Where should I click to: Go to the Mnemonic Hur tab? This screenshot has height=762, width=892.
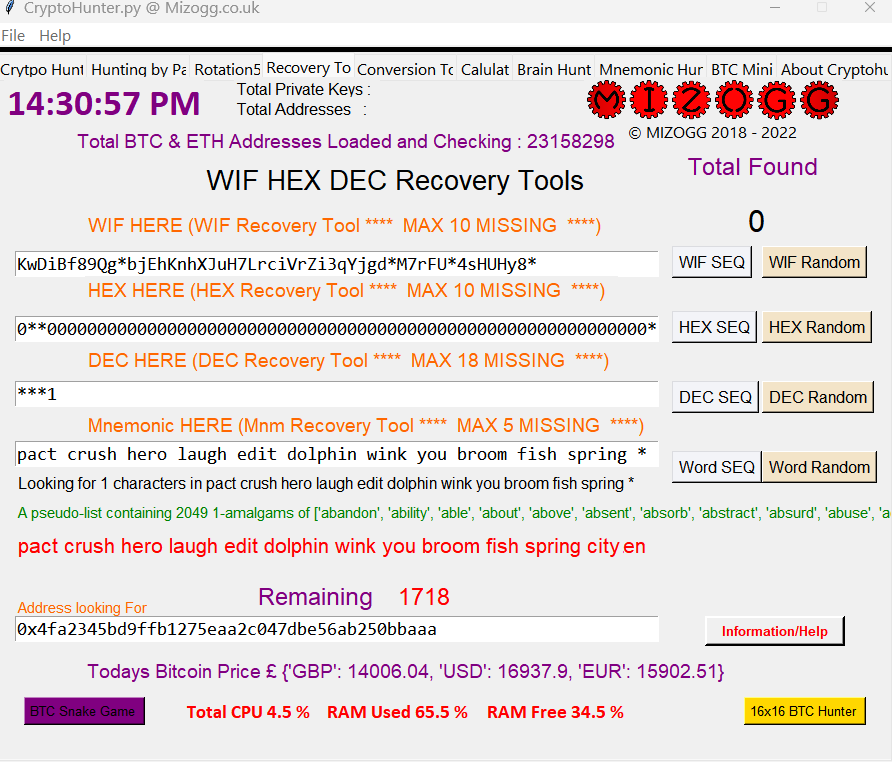[651, 69]
